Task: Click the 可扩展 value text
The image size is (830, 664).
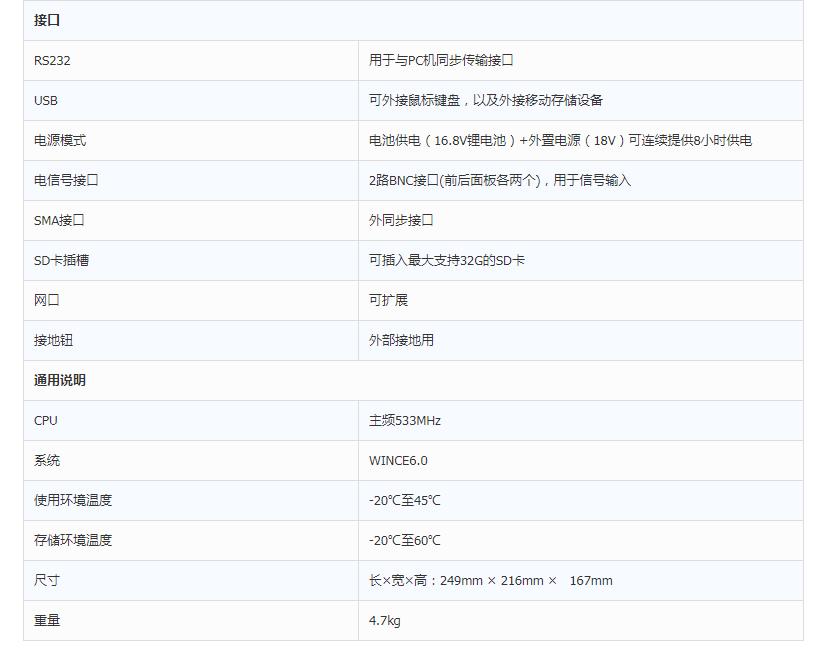Action: point(388,300)
